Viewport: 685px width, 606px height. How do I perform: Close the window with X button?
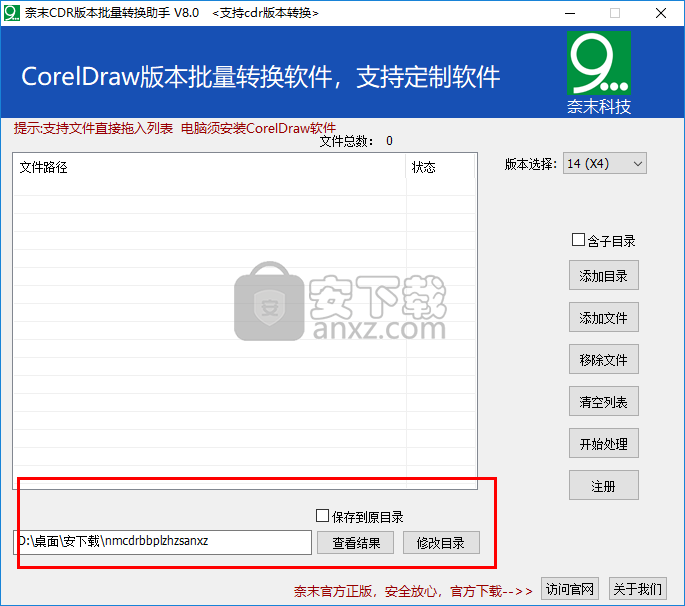click(x=661, y=13)
